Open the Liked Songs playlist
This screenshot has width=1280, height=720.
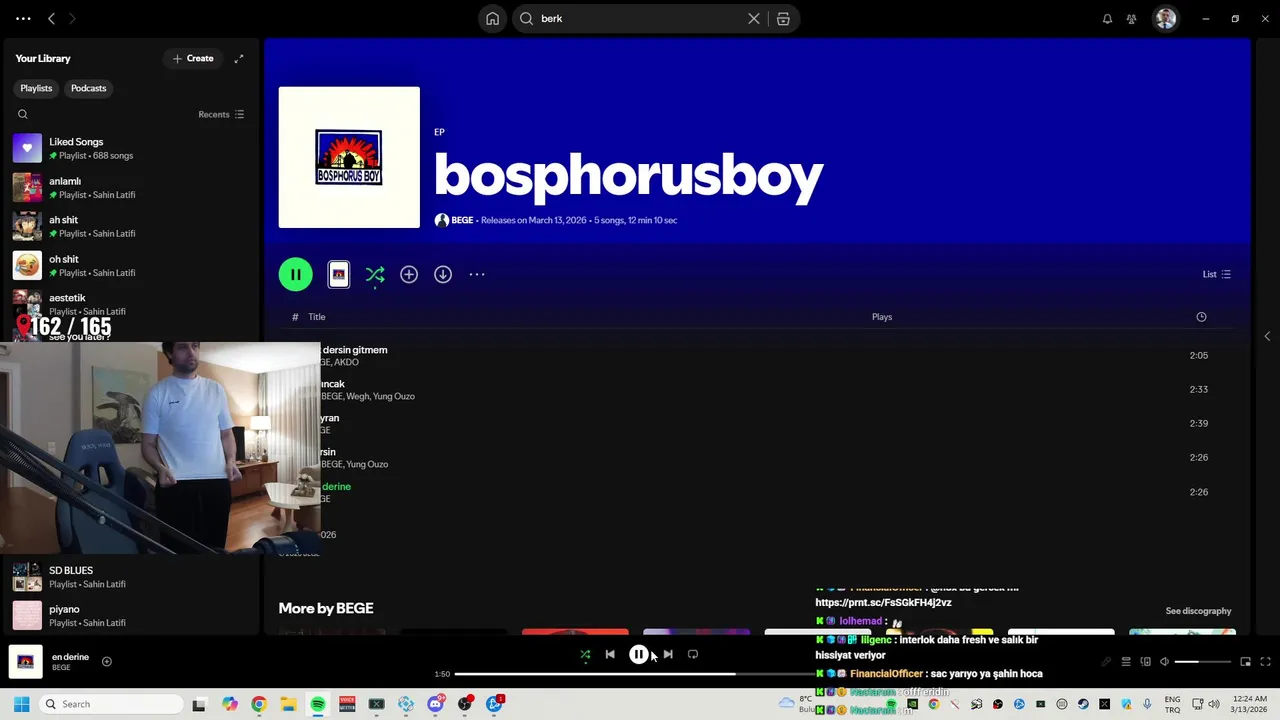(130, 149)
